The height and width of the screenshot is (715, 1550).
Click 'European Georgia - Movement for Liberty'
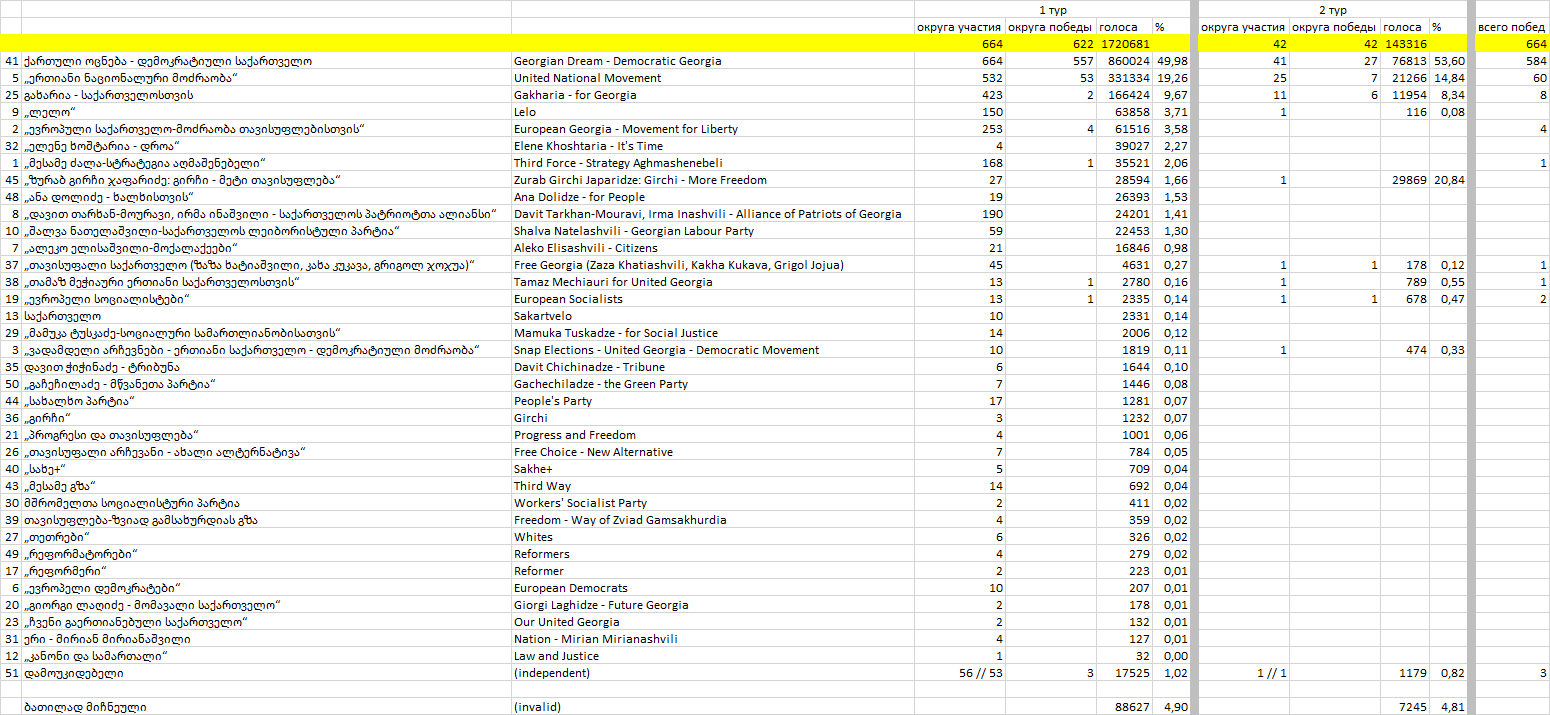713,129
